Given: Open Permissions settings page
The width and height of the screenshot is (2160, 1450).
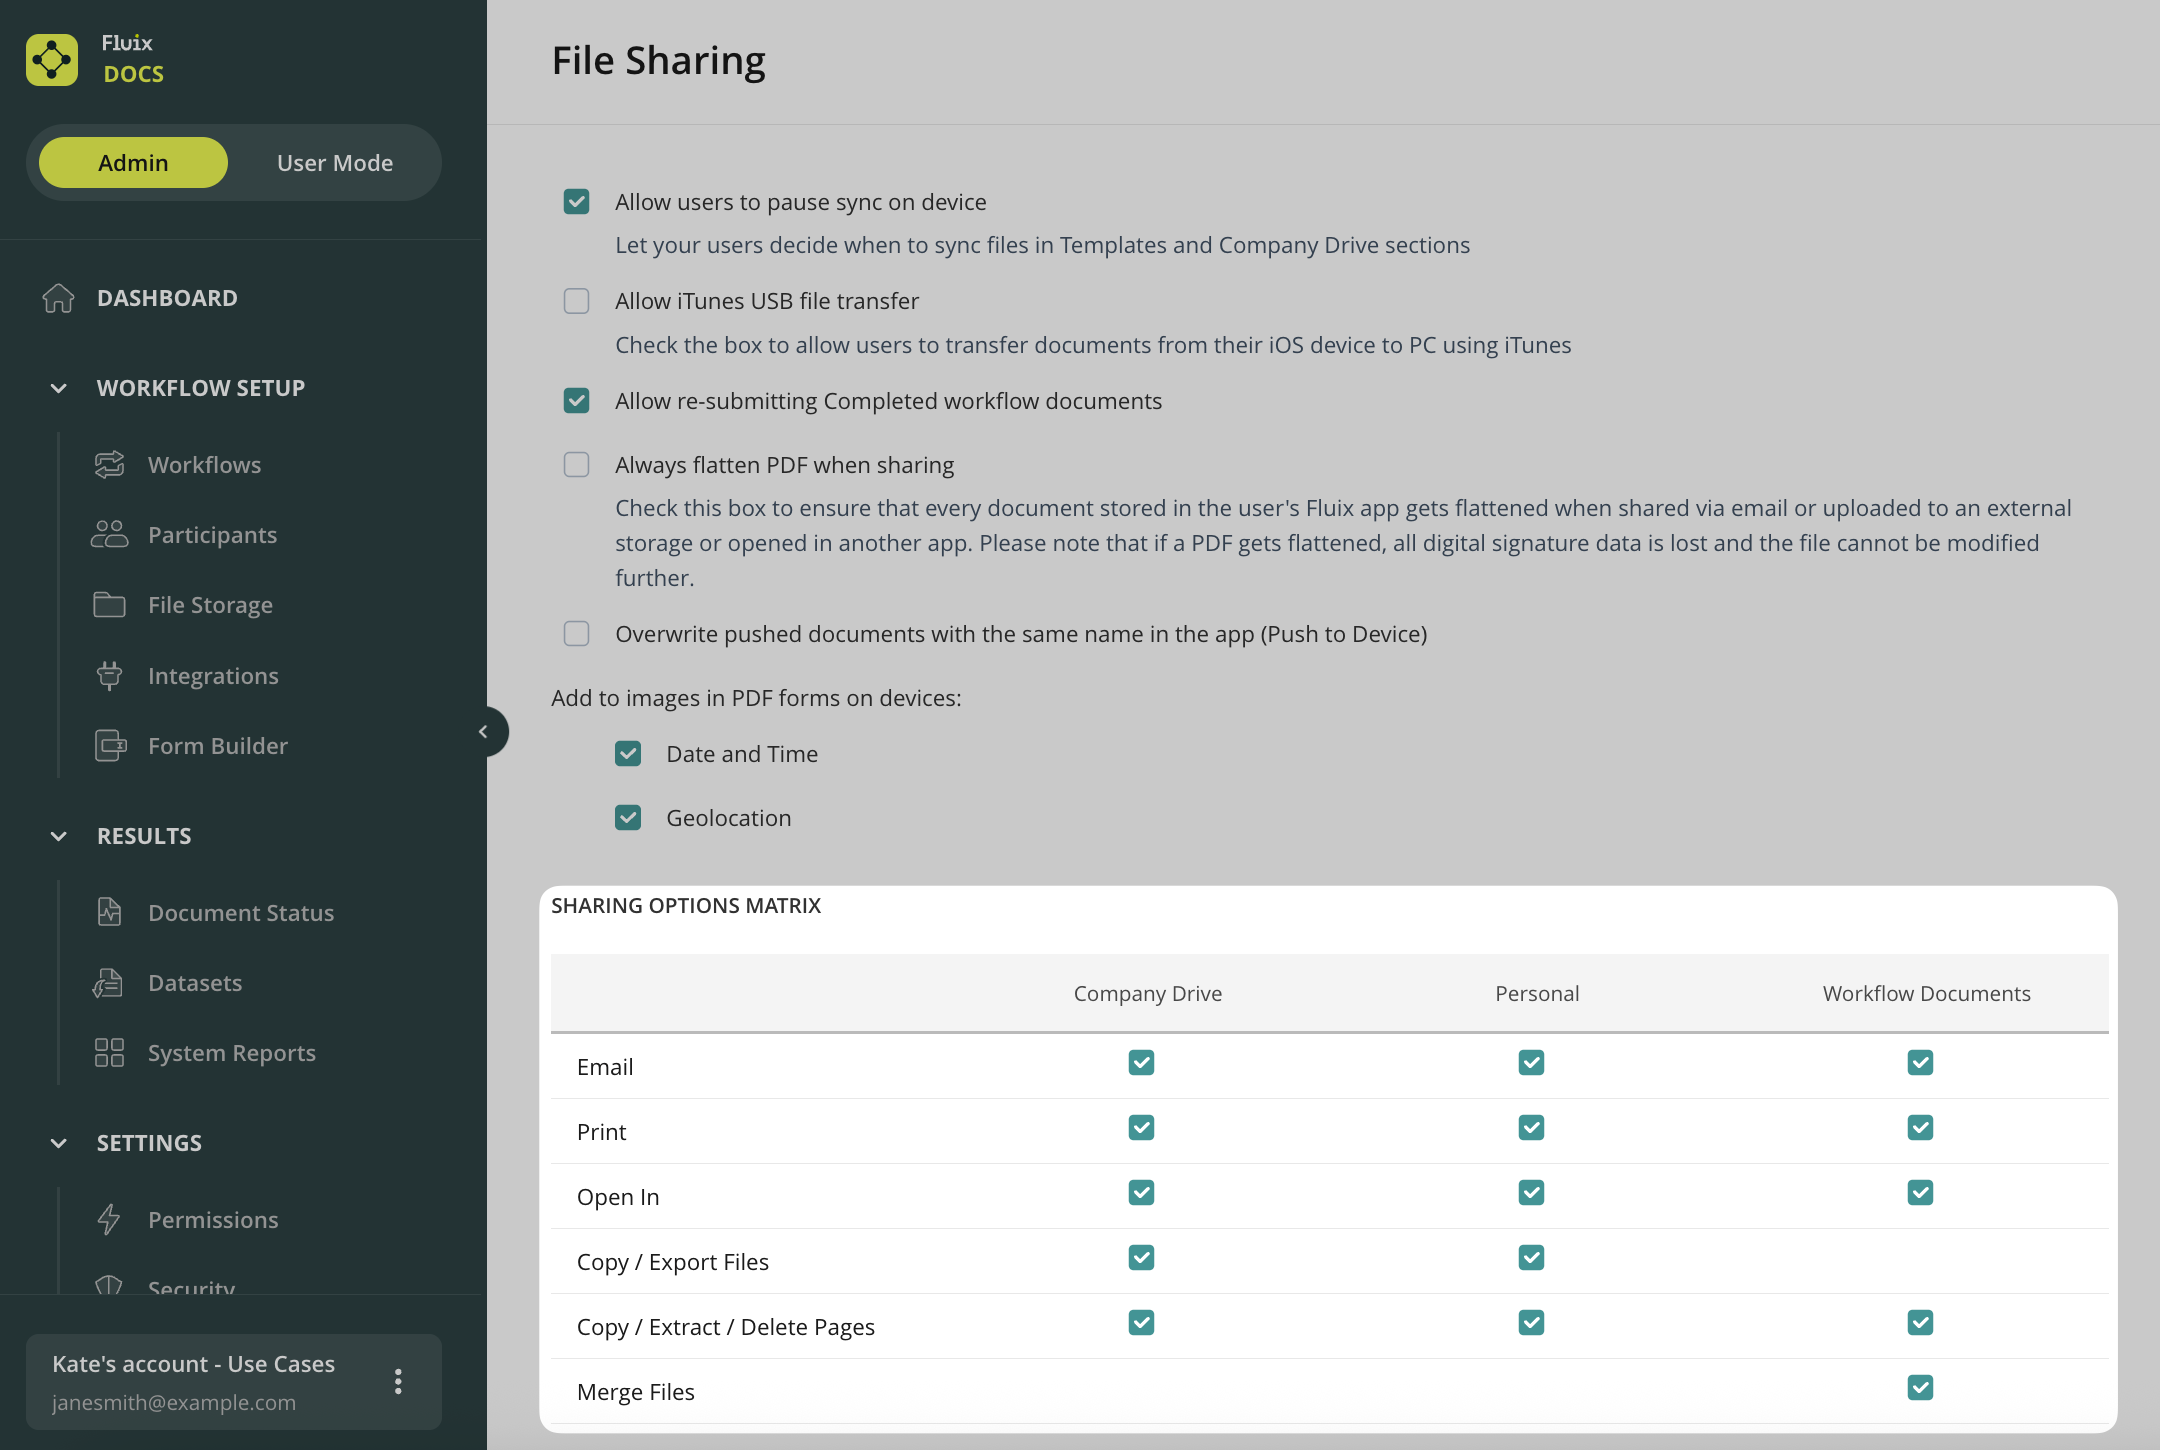Looking at the screenshot, I should [x=213, y=1220].
